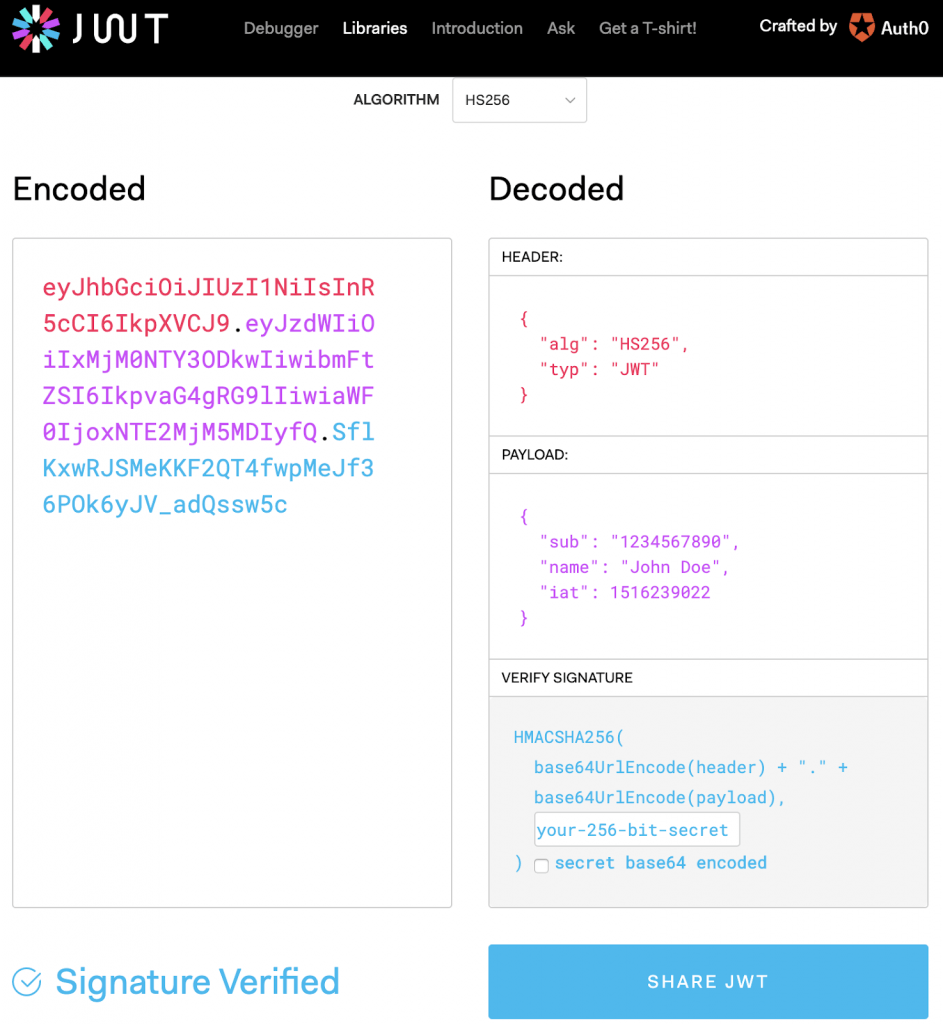Expand the algorithm list to change HS256
Screen dimensions: 943x1024
519,100
